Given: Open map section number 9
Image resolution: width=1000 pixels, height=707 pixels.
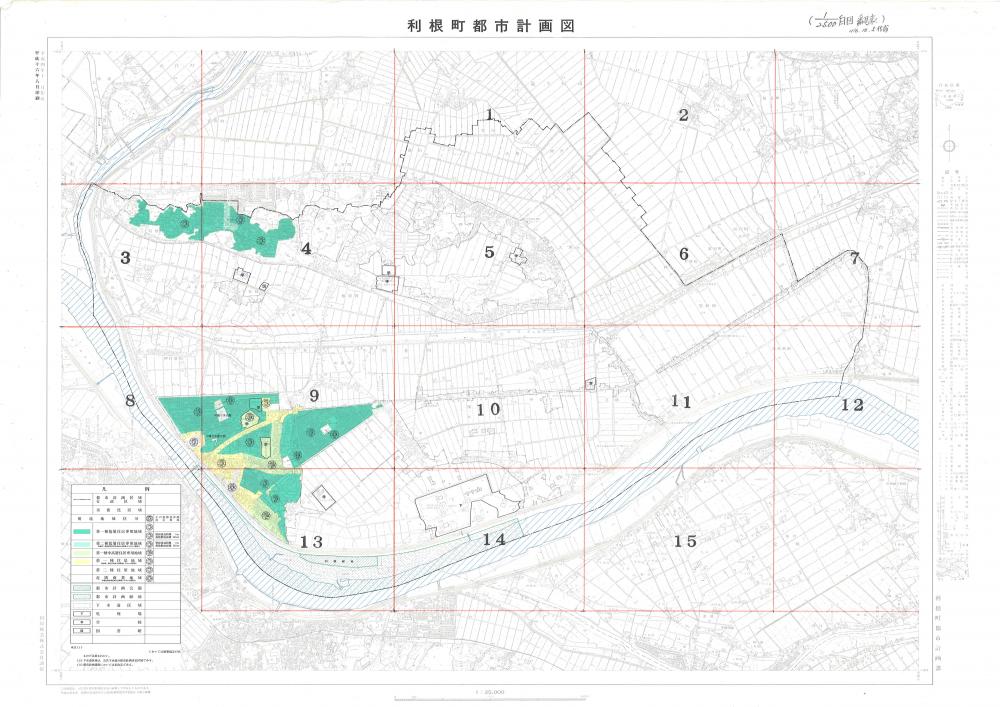Looking at the screenshot, I should tap(314, 396).
